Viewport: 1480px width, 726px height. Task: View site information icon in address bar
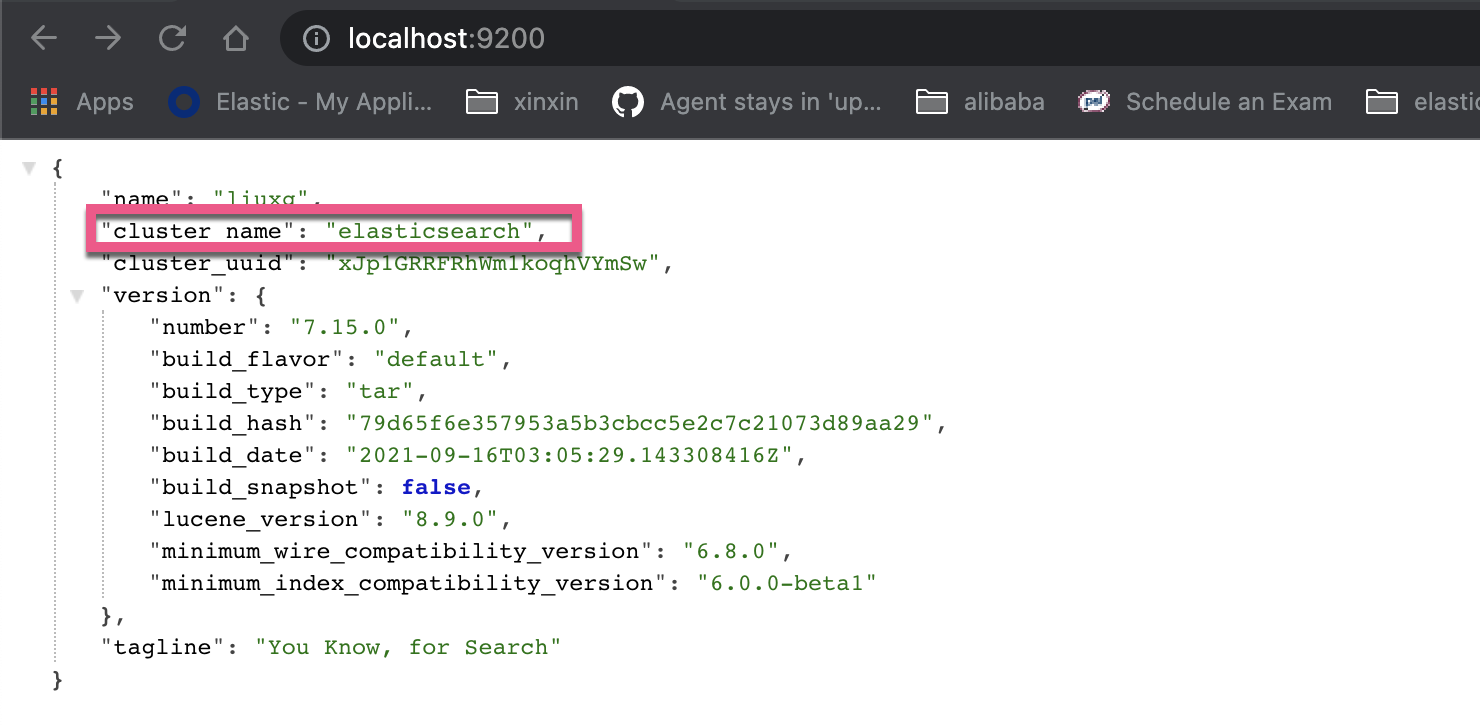click(x=316, y=39)
